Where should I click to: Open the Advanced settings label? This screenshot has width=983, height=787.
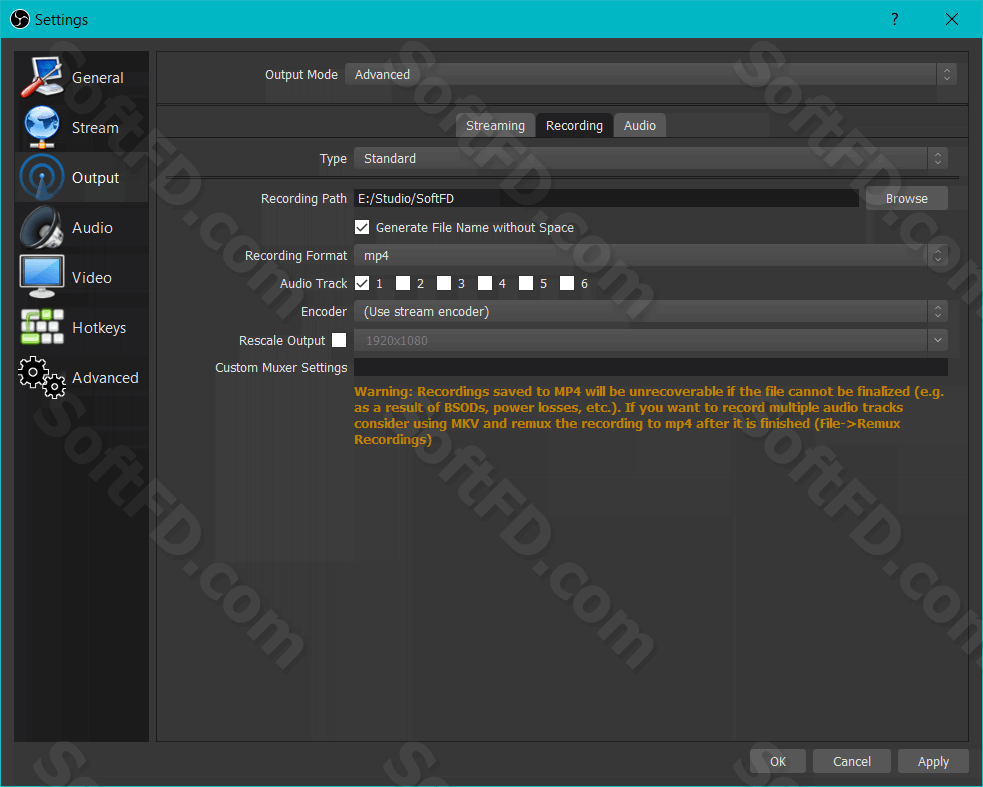coord(105,378)
